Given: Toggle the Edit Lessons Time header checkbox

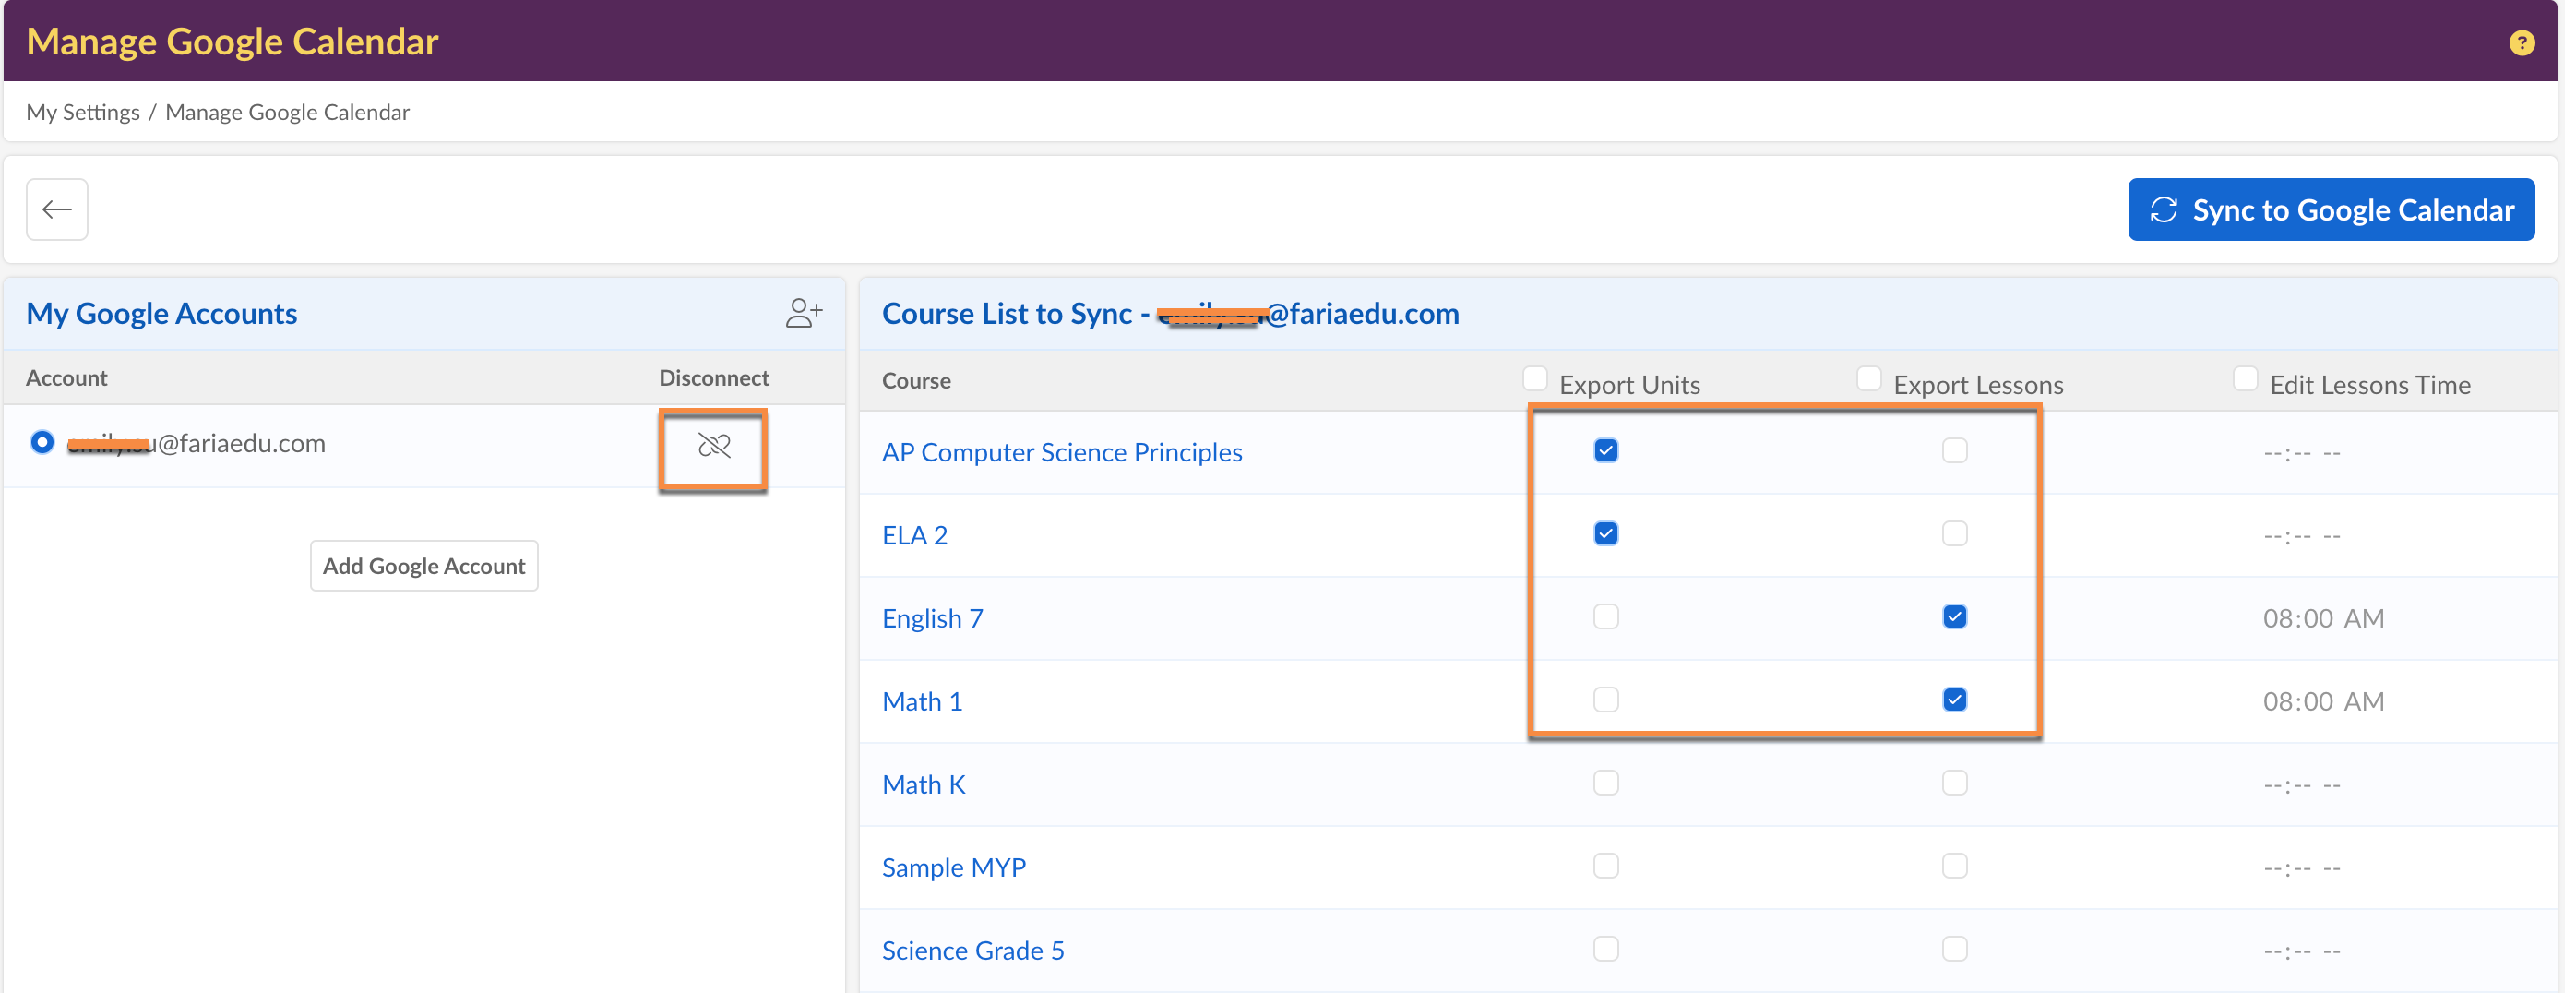Looking at the screenshot, I should [2245, 378].
